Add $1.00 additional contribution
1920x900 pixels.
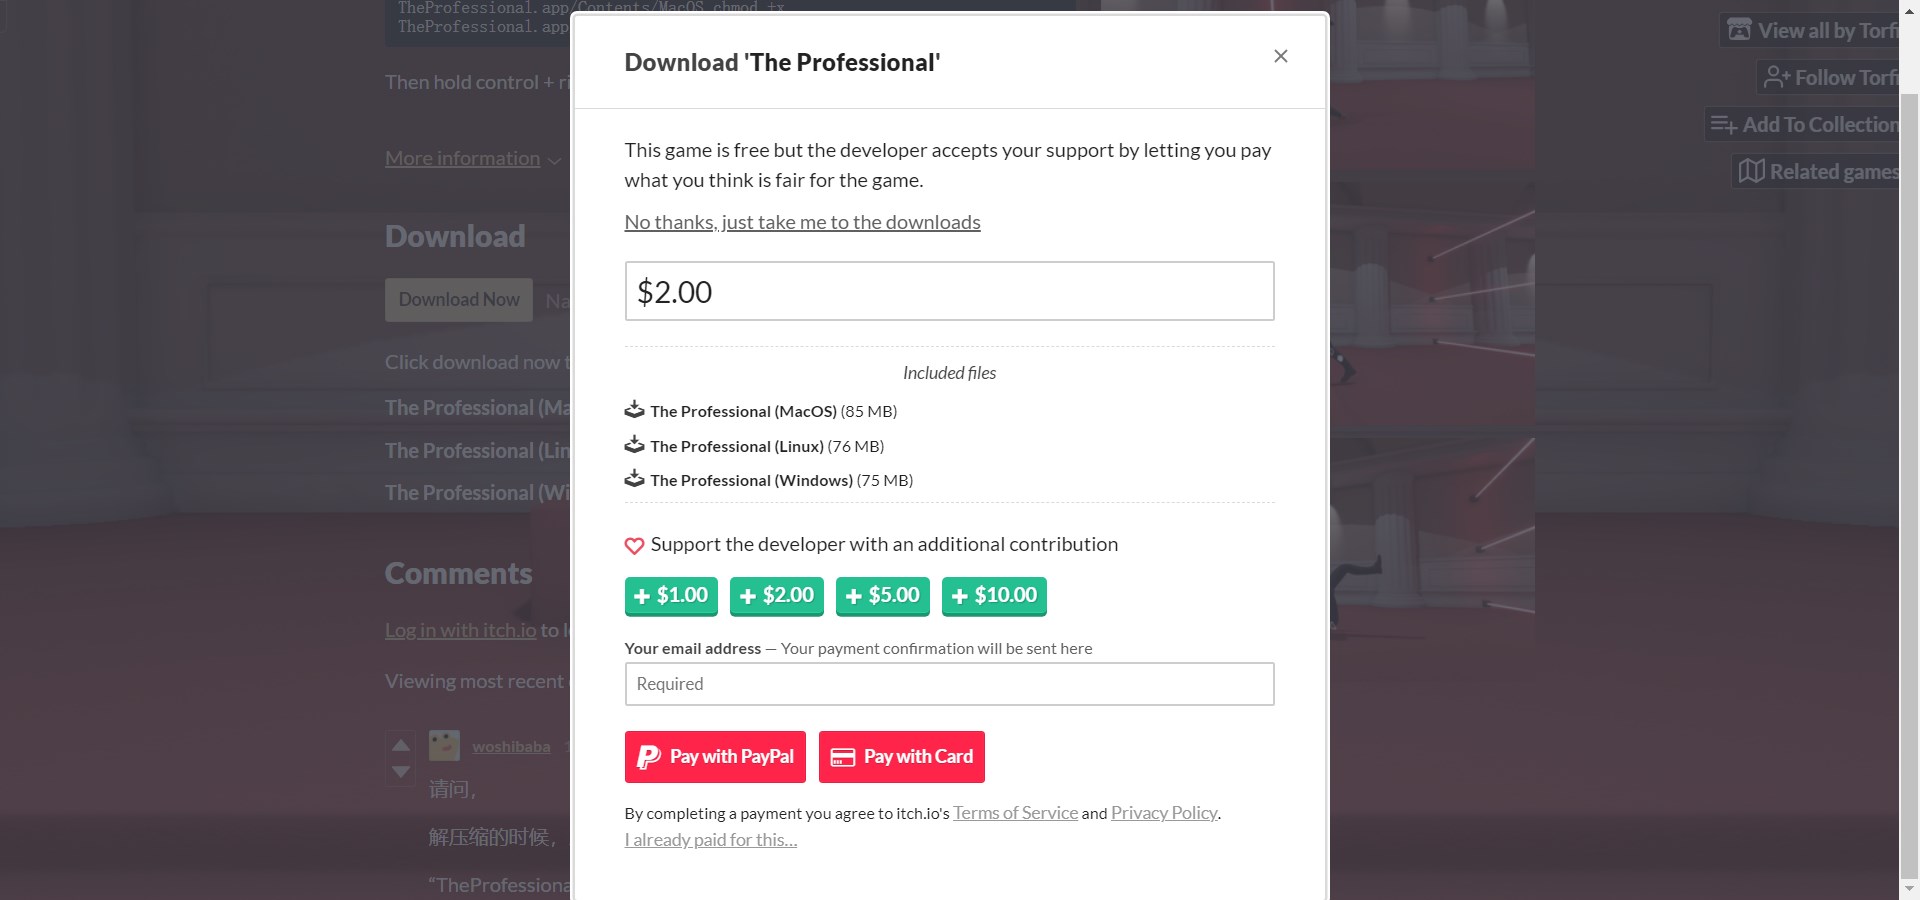[x=672, y=596]
